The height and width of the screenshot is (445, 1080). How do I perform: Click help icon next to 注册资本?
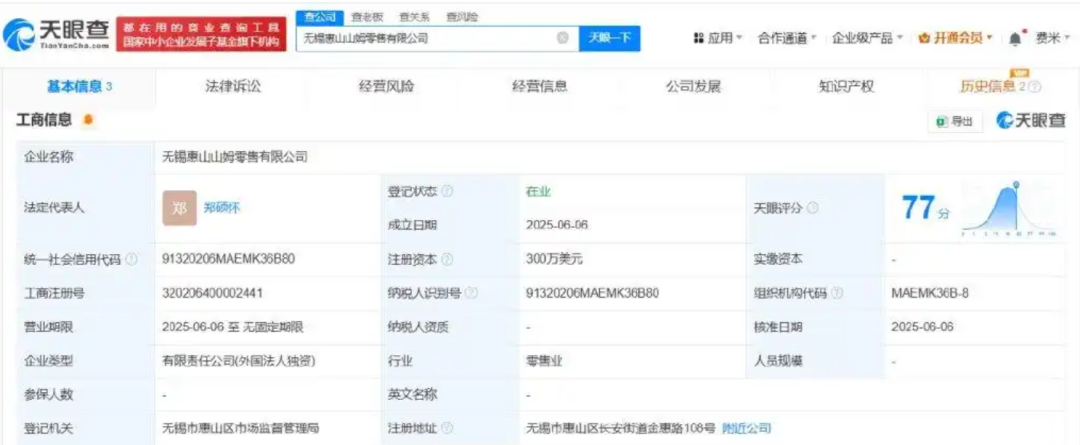point(447,260)
